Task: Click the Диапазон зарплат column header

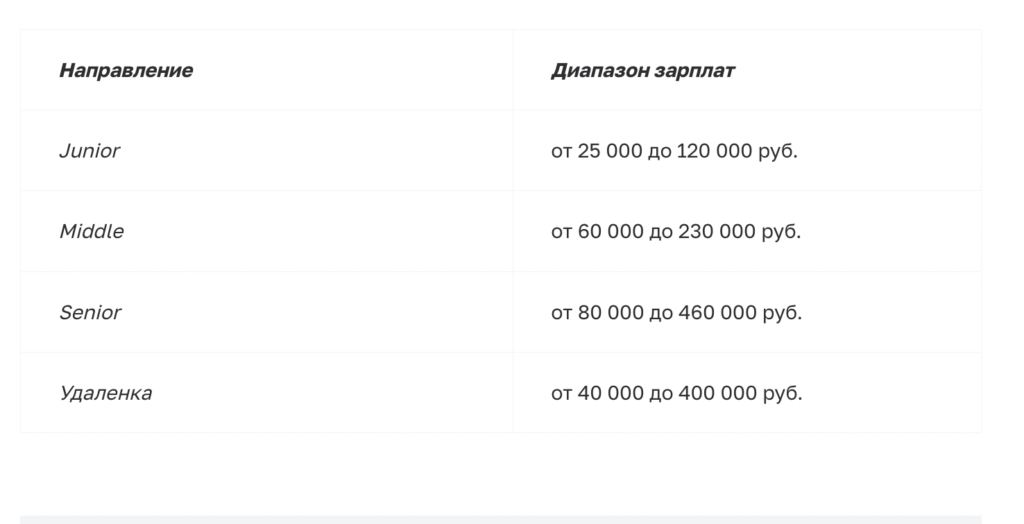Action: click(643, 70)
